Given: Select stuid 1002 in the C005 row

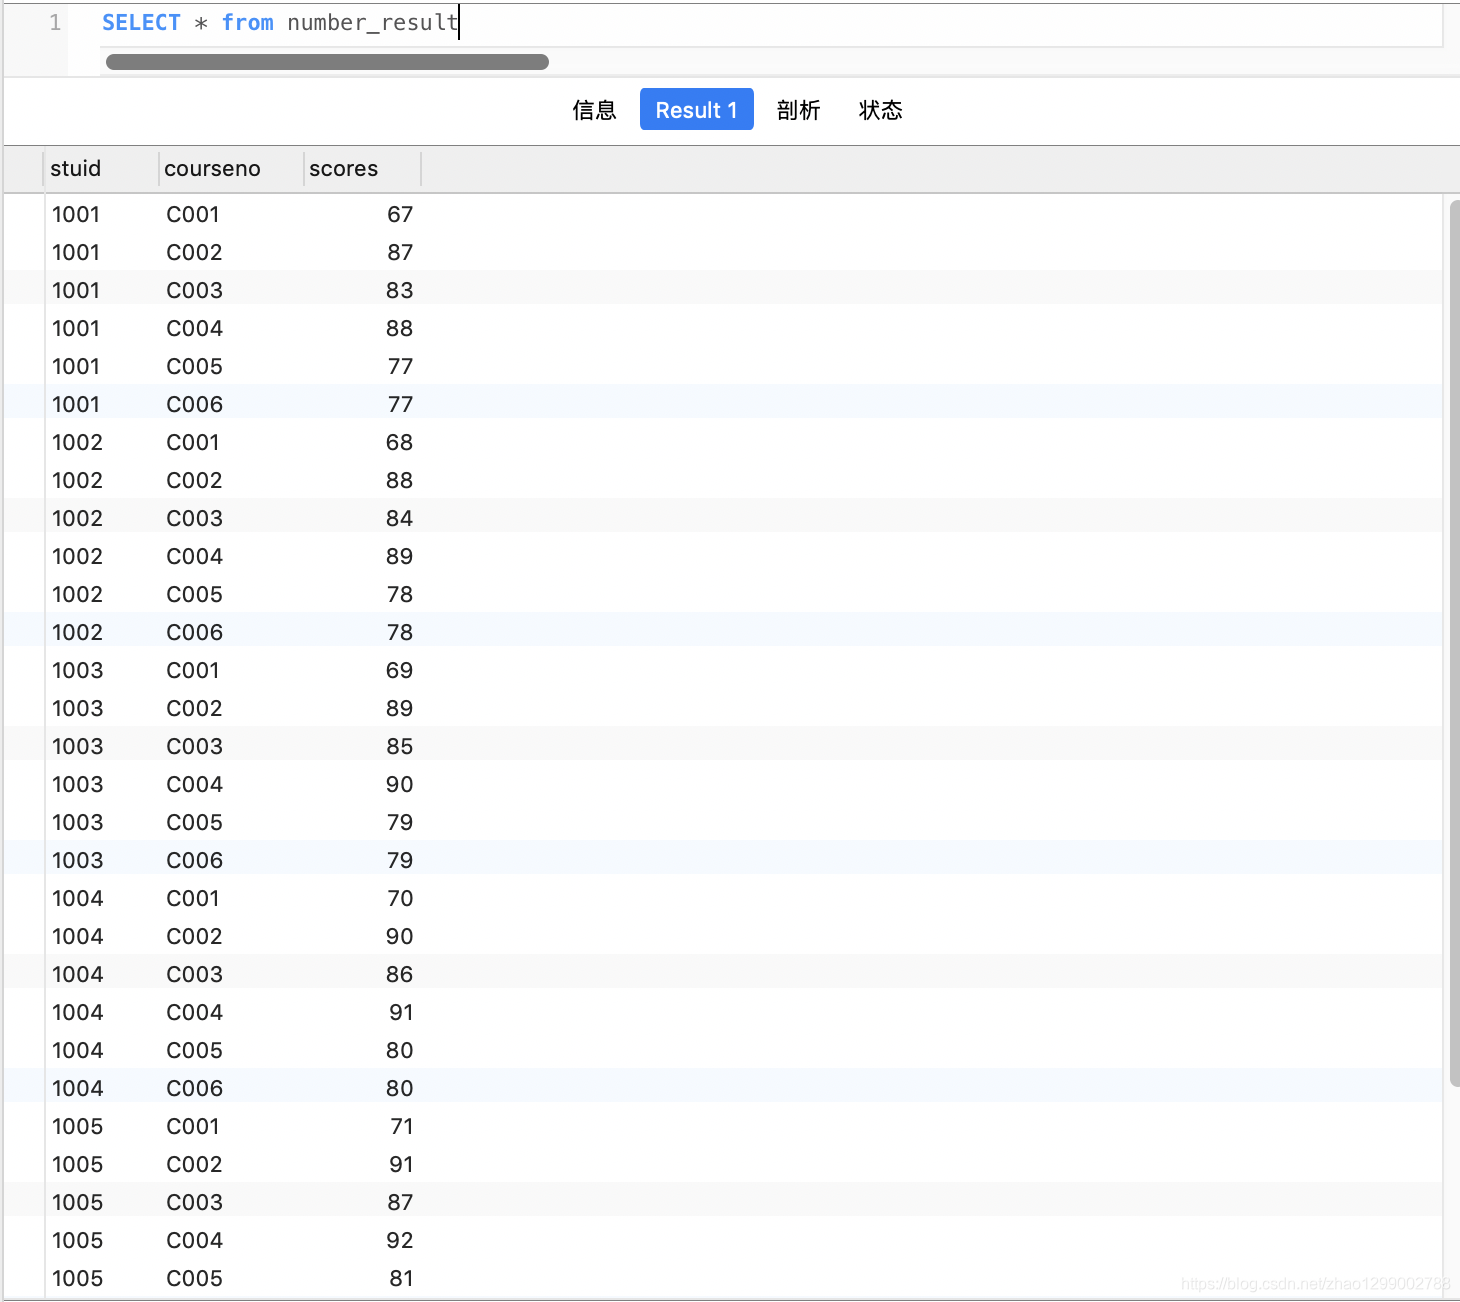Looking at the screenshot, I should click(x=77, y=595).
